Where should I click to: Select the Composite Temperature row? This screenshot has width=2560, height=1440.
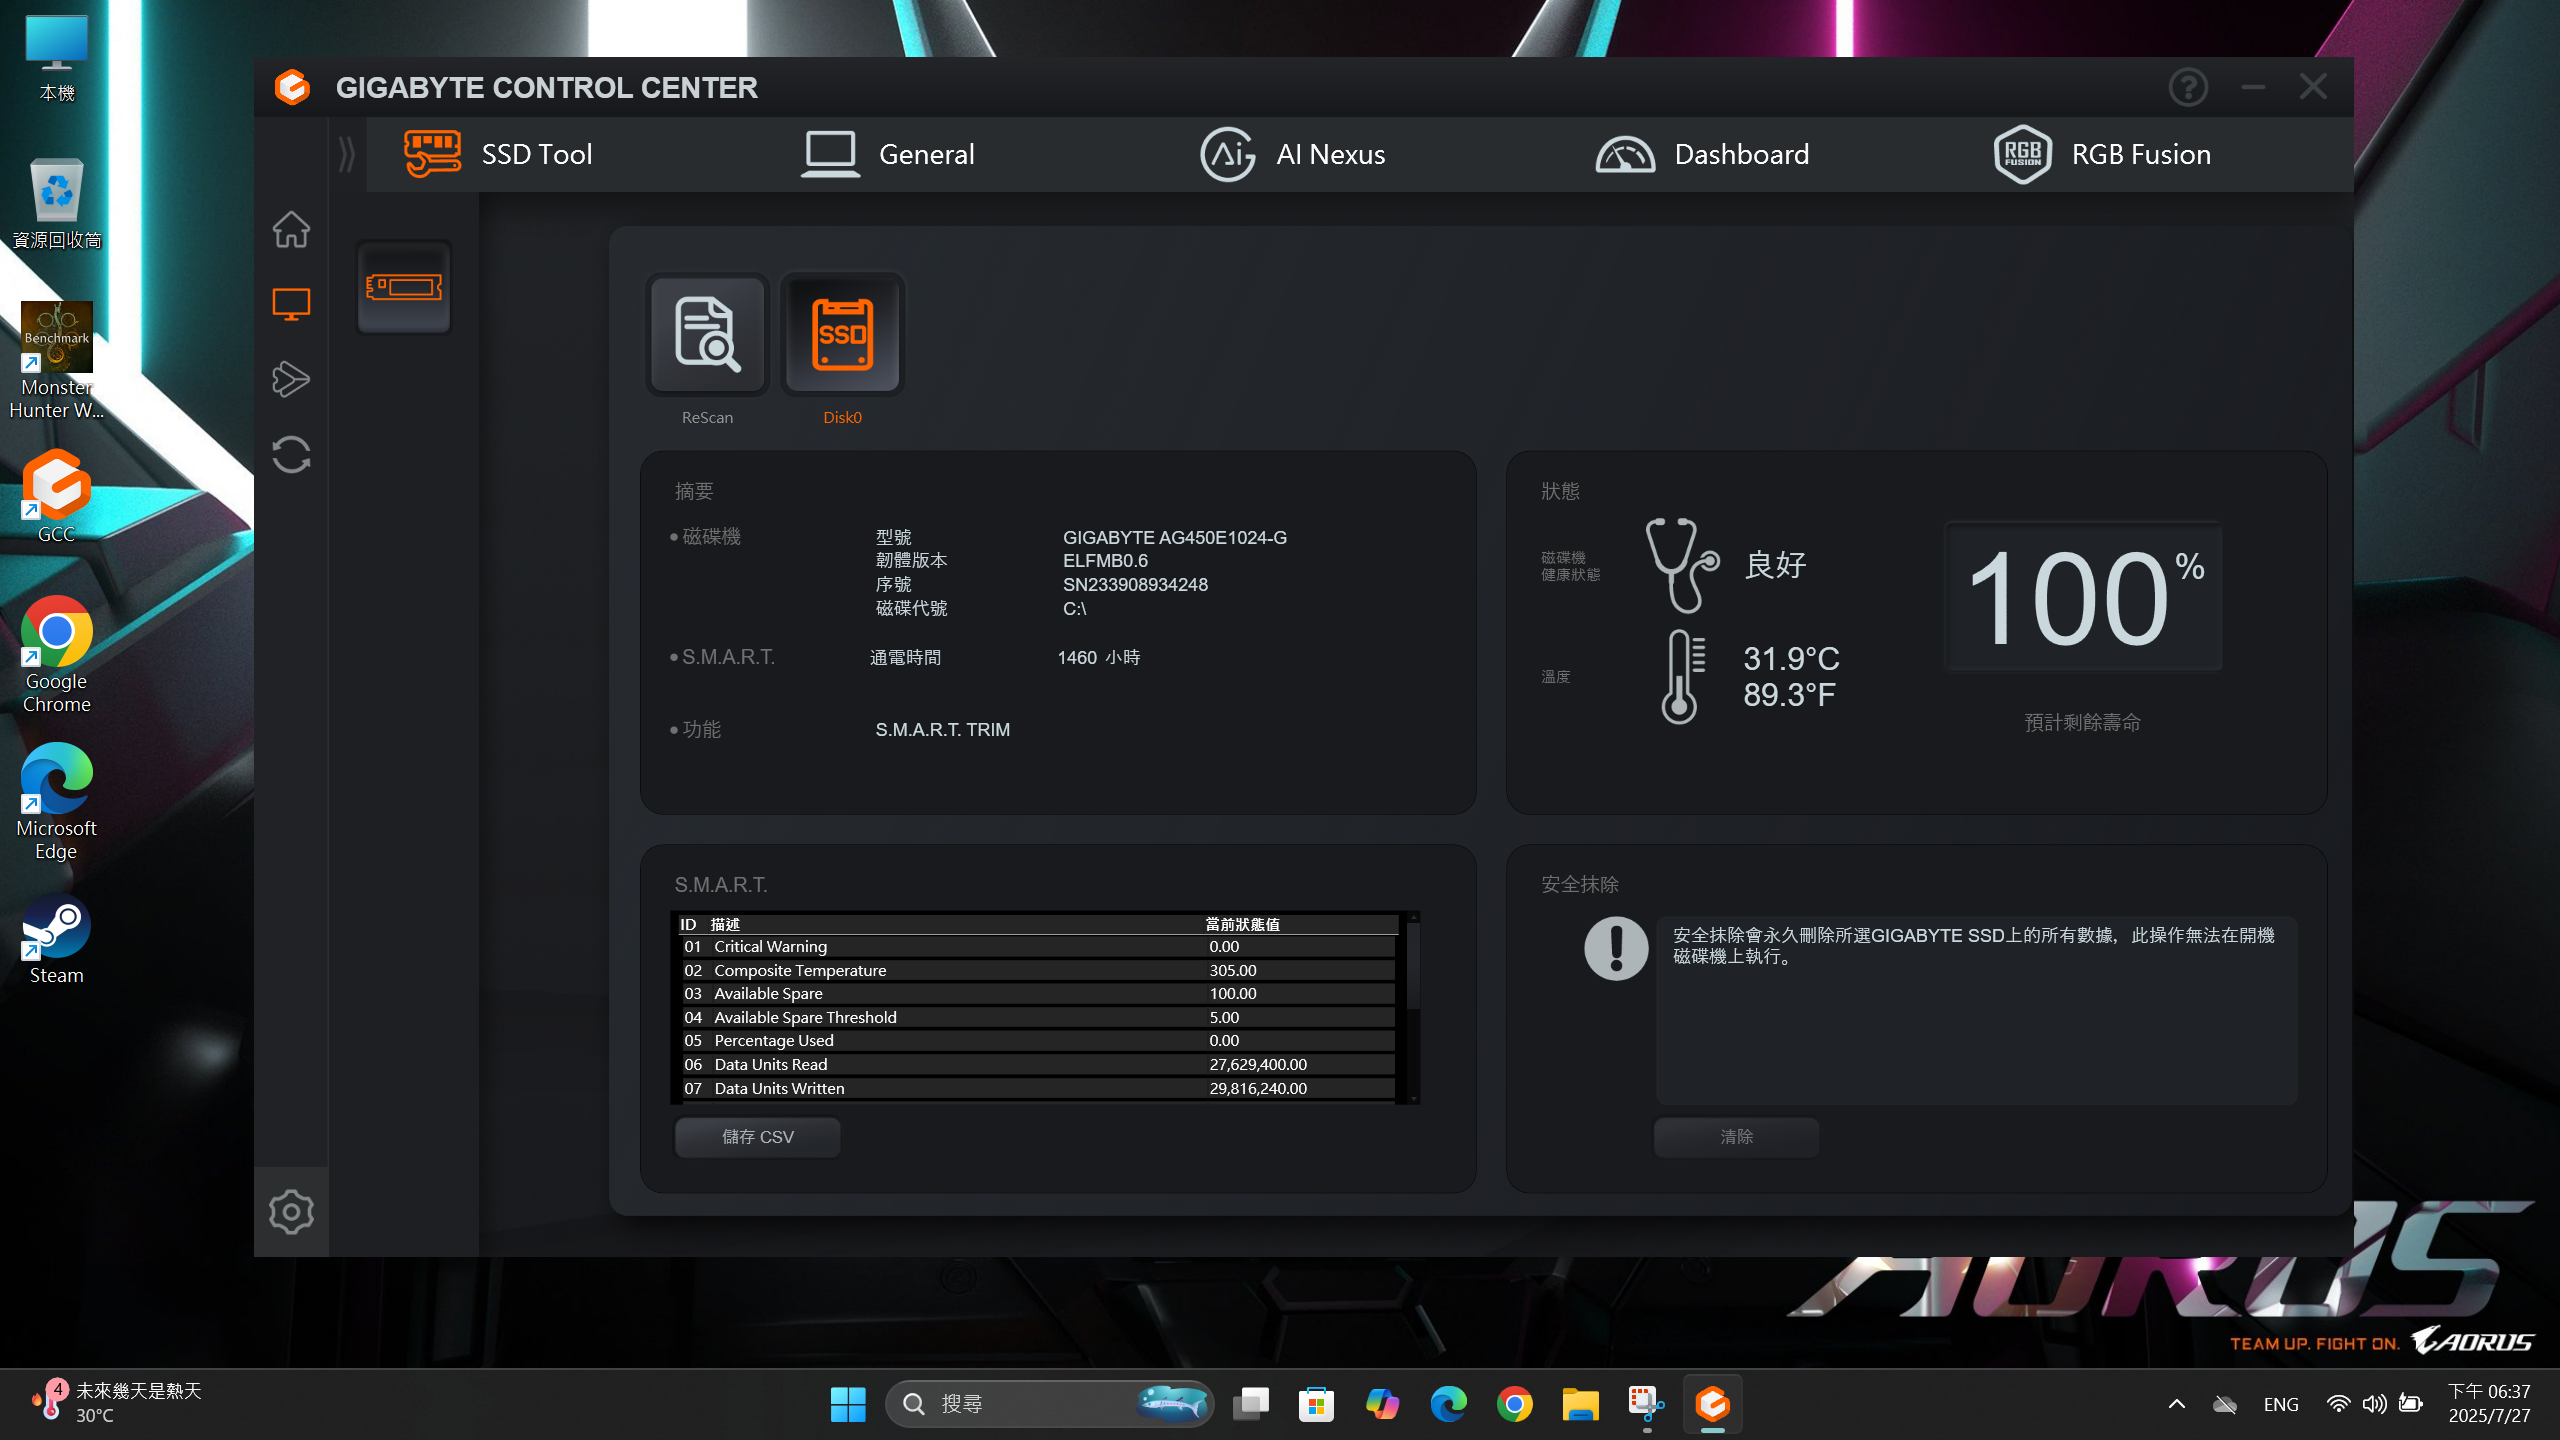click(1038, 970)
